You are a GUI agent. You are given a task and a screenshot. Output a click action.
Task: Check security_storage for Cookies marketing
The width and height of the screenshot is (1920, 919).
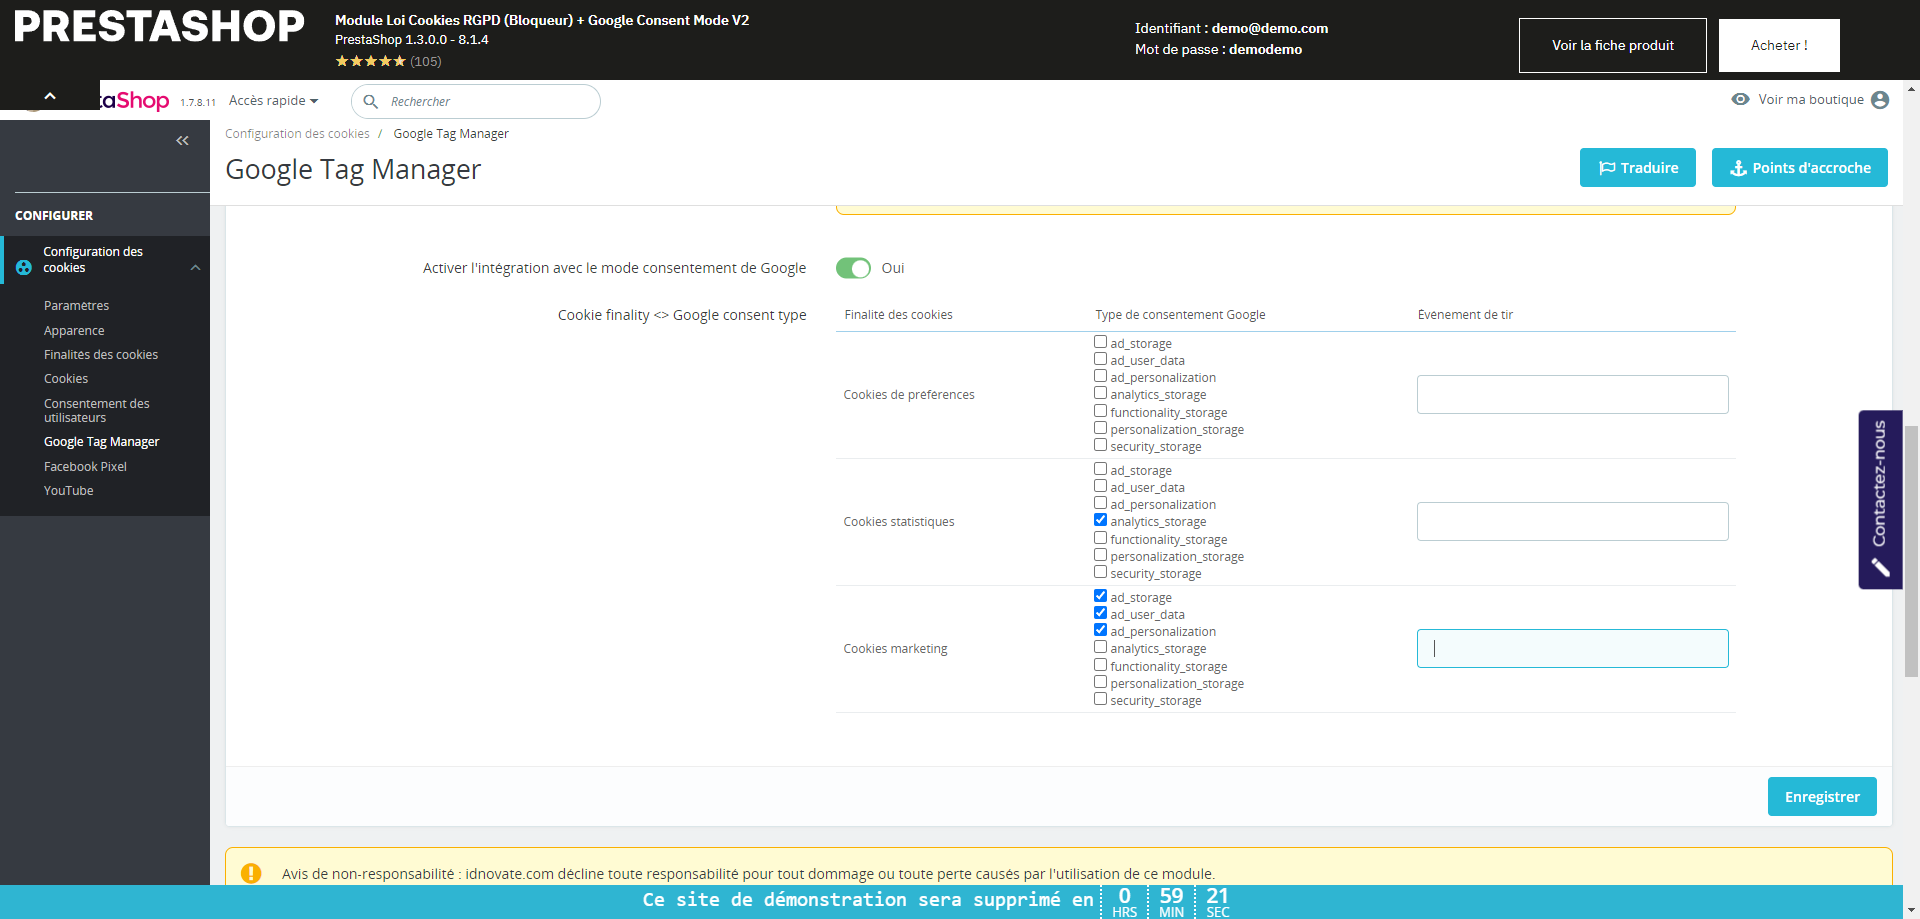1100,699
